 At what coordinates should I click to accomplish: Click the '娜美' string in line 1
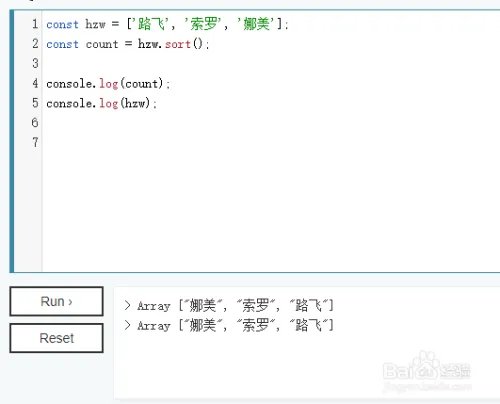click(256, 24)
